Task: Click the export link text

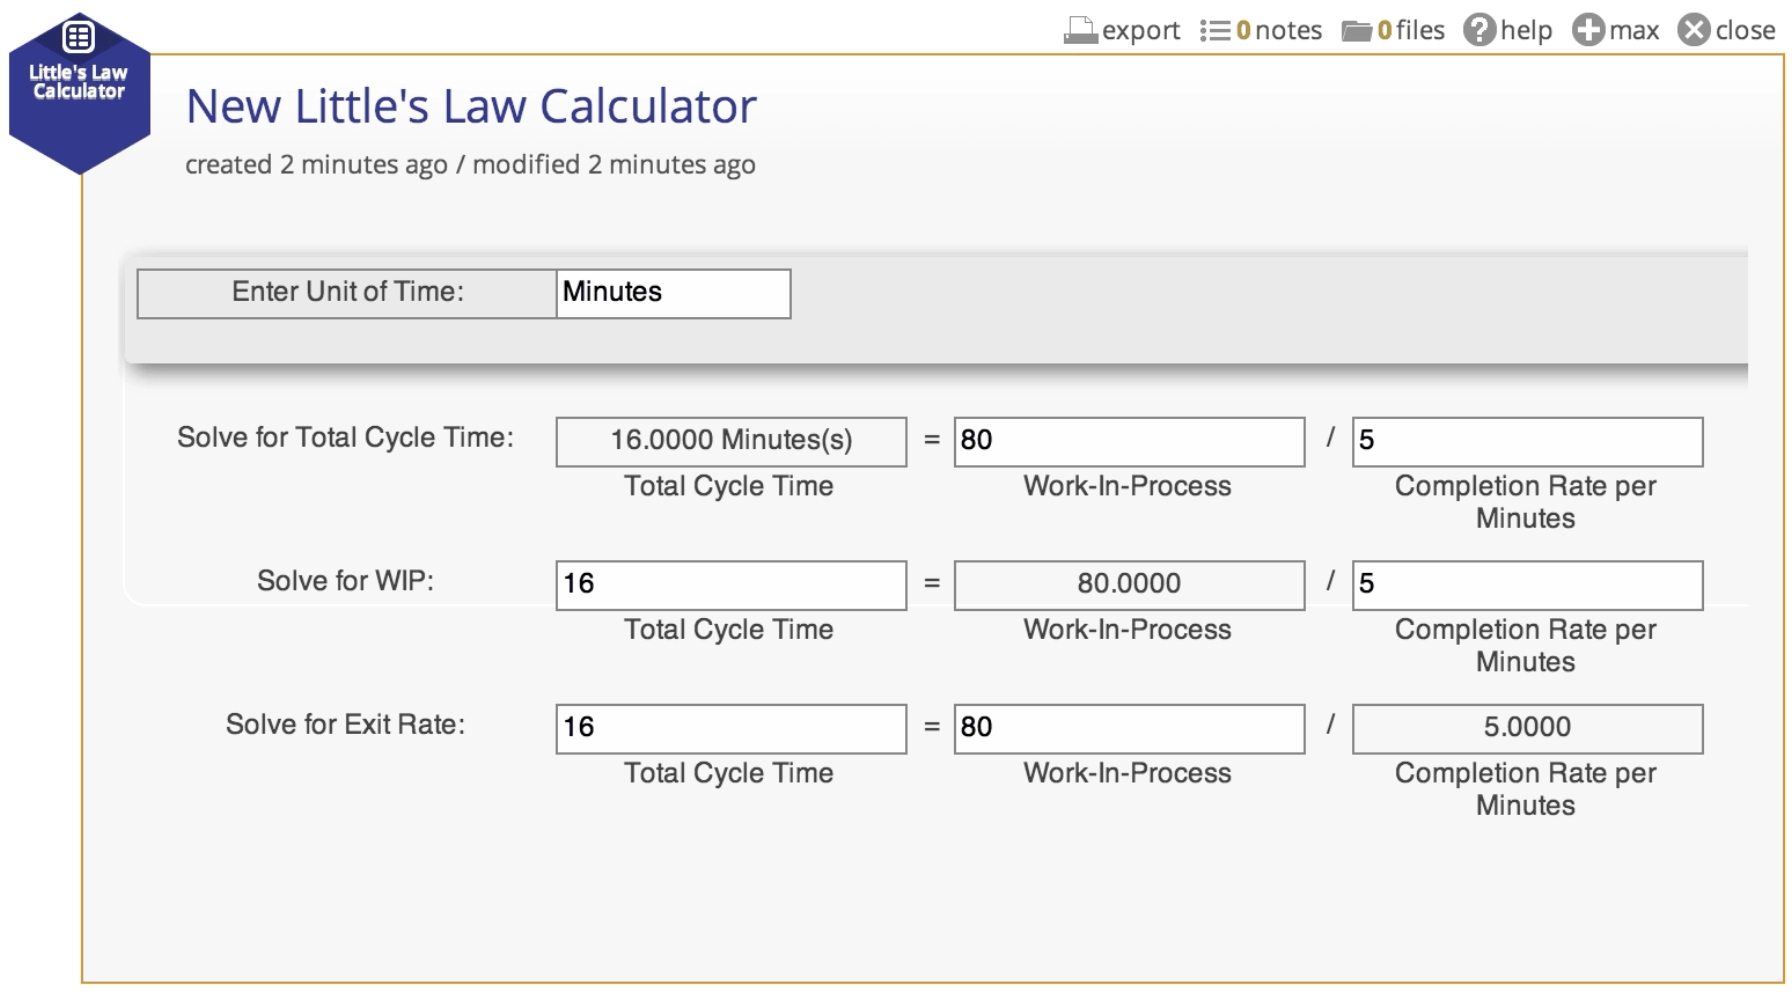Action: [1141, 31]
